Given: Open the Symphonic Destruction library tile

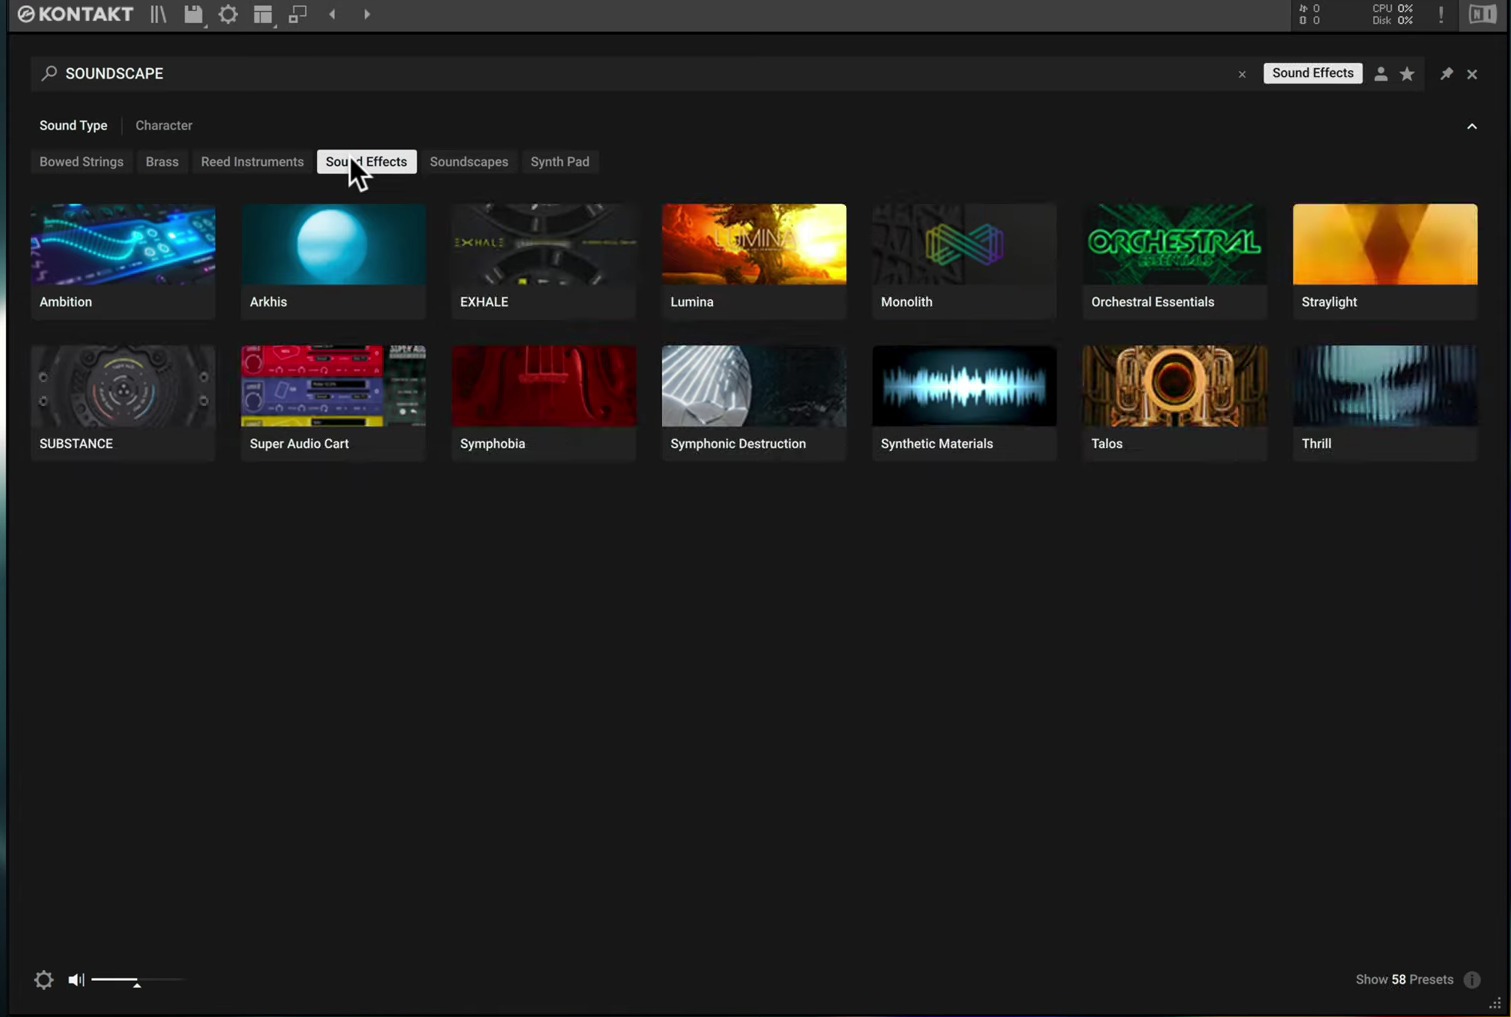Looking at the screenshot, I should 754,403.
